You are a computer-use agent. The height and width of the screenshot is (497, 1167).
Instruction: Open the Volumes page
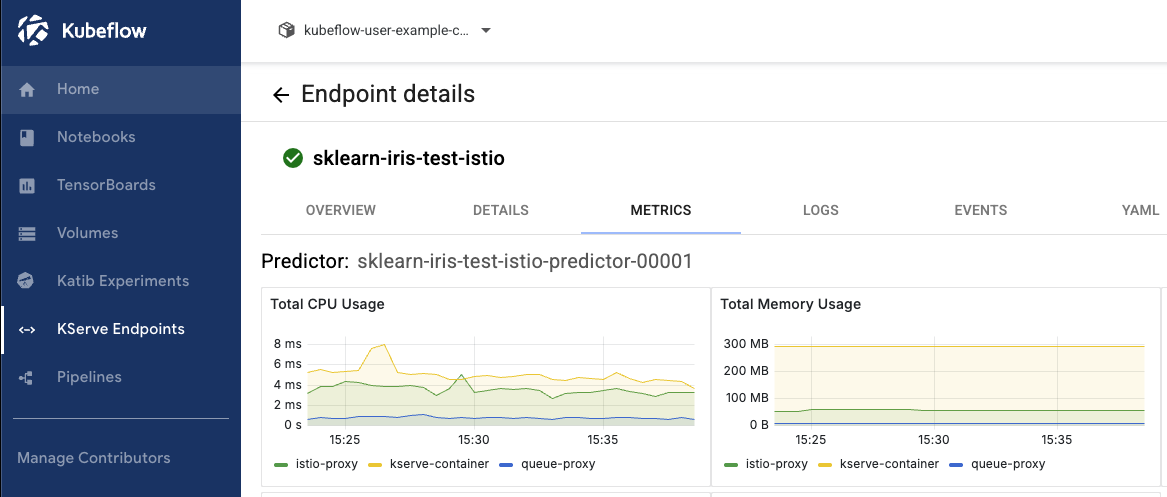121,233
